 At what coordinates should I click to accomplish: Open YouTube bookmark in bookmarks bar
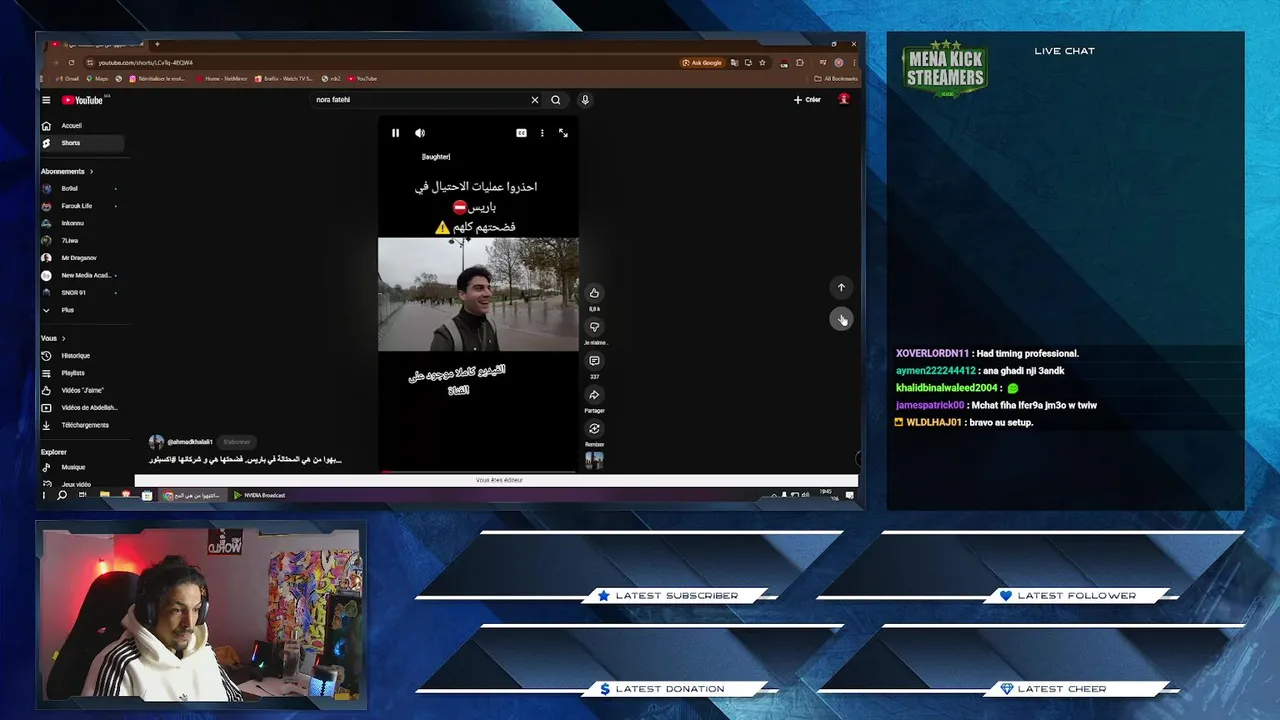click(363, 78)
